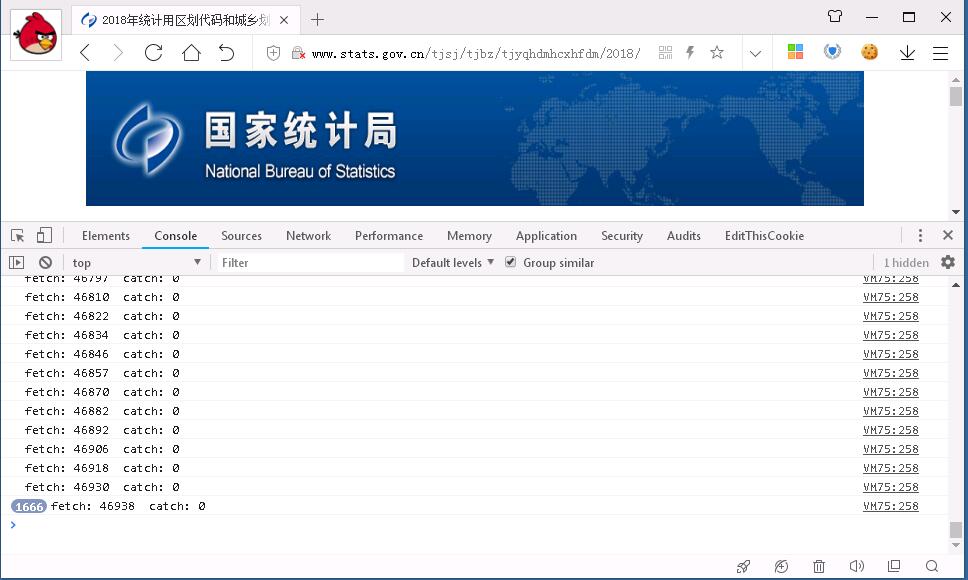Screen dimensions: 968x580
Task: Open a new tab with plus button
Action: pos(317,20)
